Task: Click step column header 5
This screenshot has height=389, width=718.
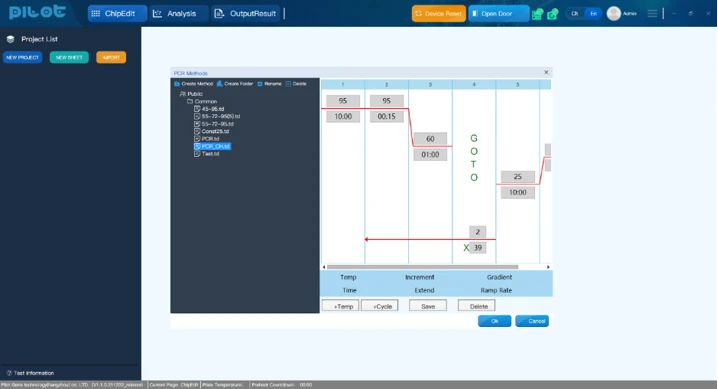Action: click(517, 85)
